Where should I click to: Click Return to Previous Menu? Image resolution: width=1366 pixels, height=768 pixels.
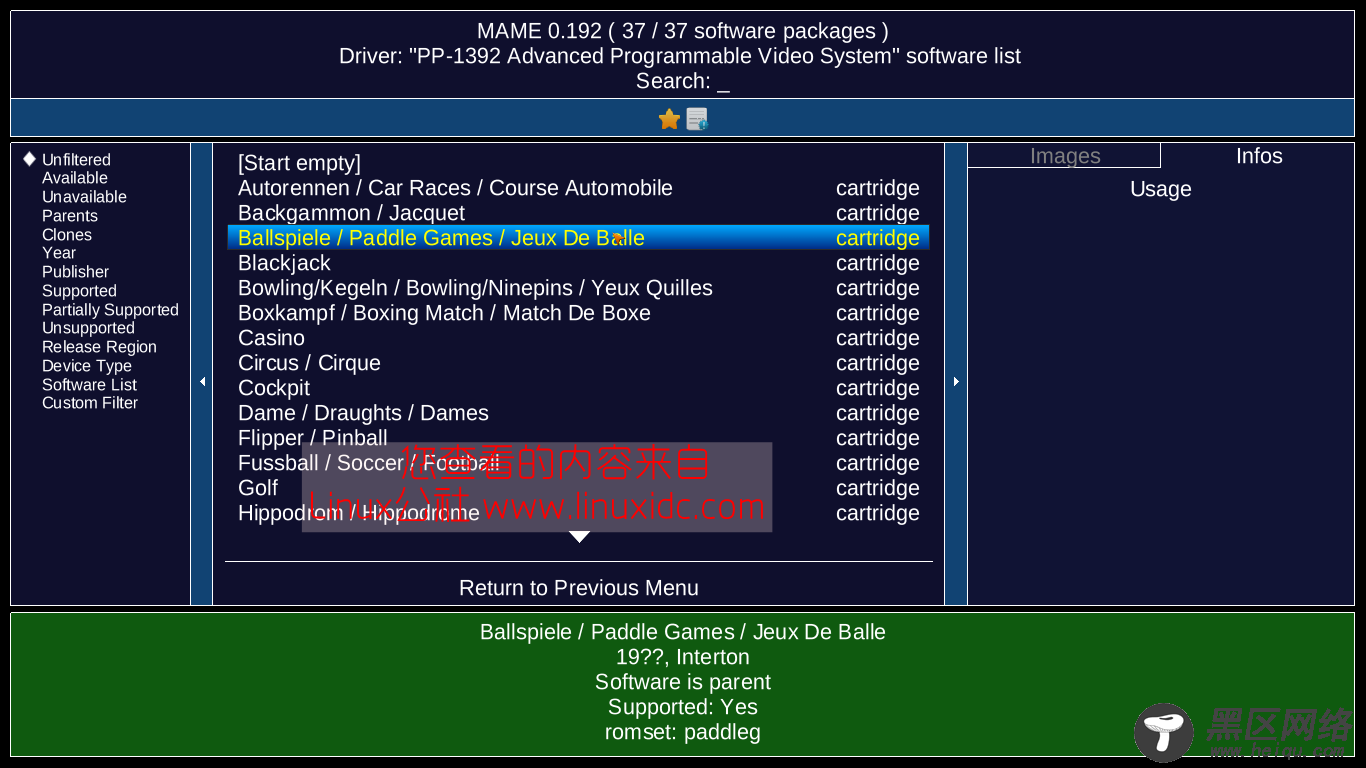click(579, 588)
